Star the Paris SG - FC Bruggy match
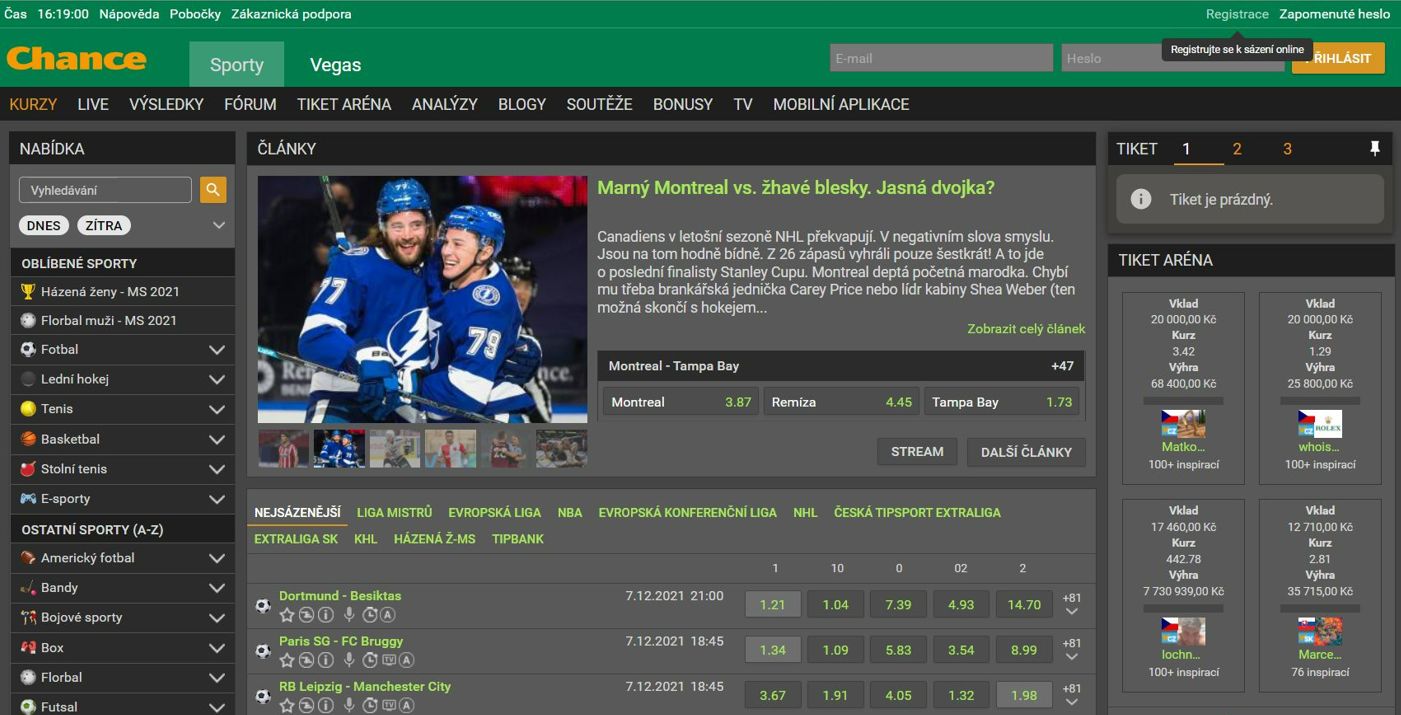The image size is (1401, 715). (x=287, y=660)
